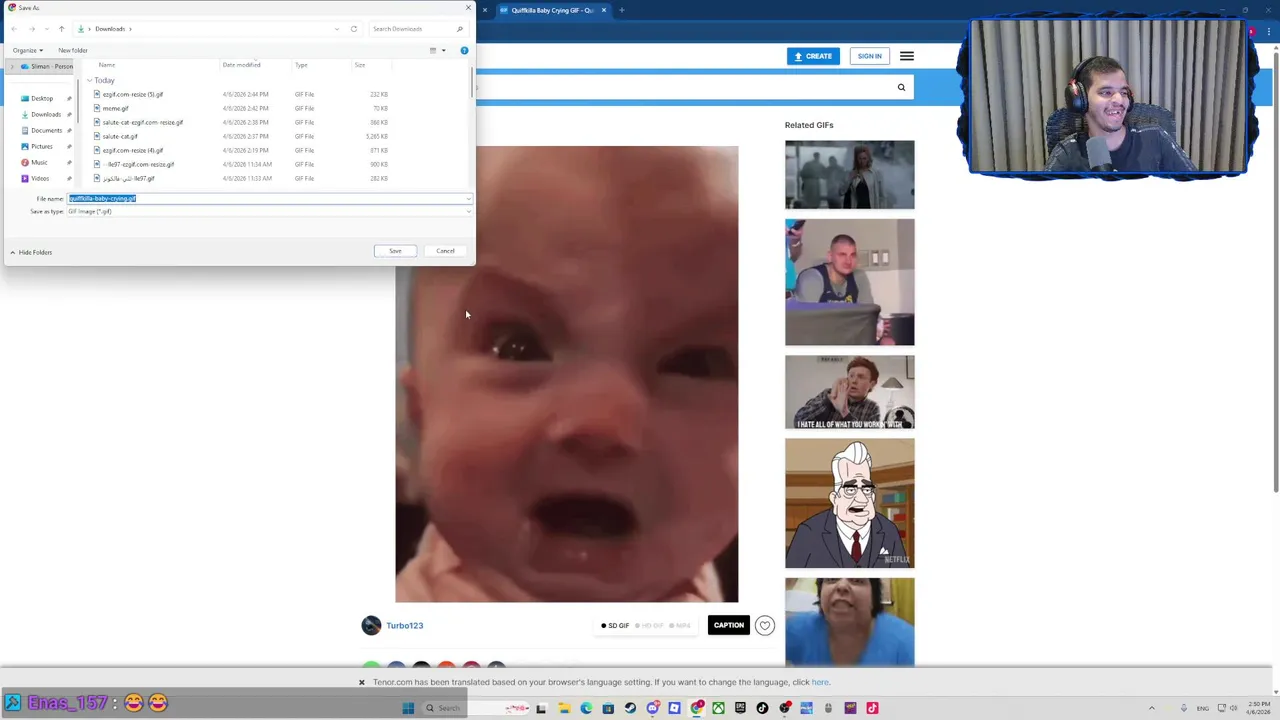The height and width of the screenshot is (720, 1280).
Task: Open recent locations dropdown in Save As
Action: pyautogui.click(x=46, y=29)
